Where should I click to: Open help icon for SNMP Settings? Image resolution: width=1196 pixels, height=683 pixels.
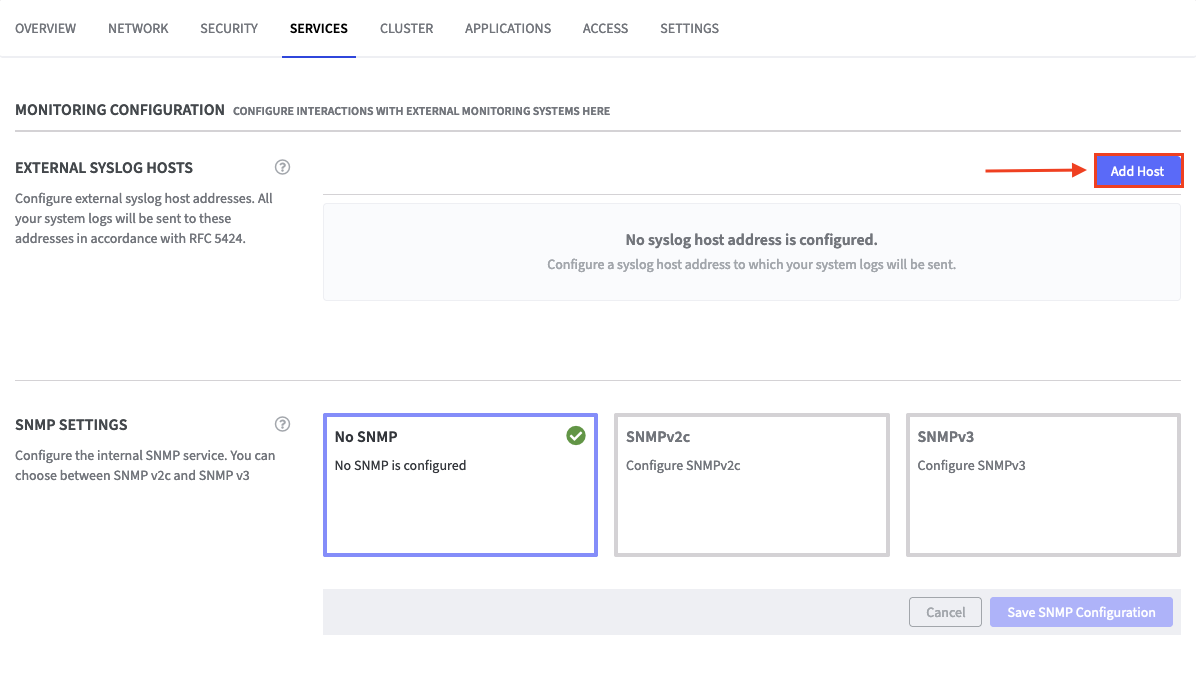coord(282,424)
